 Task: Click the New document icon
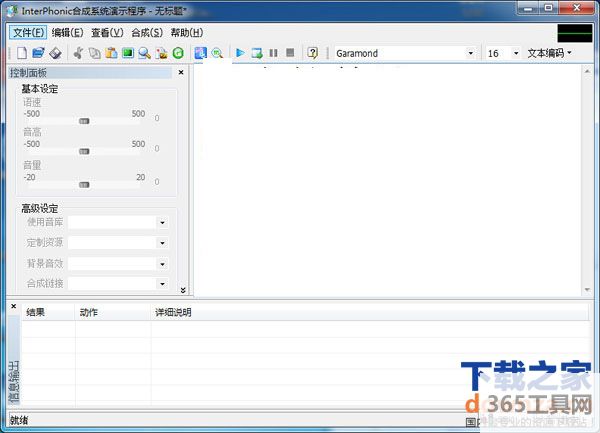tap(21, 53)
